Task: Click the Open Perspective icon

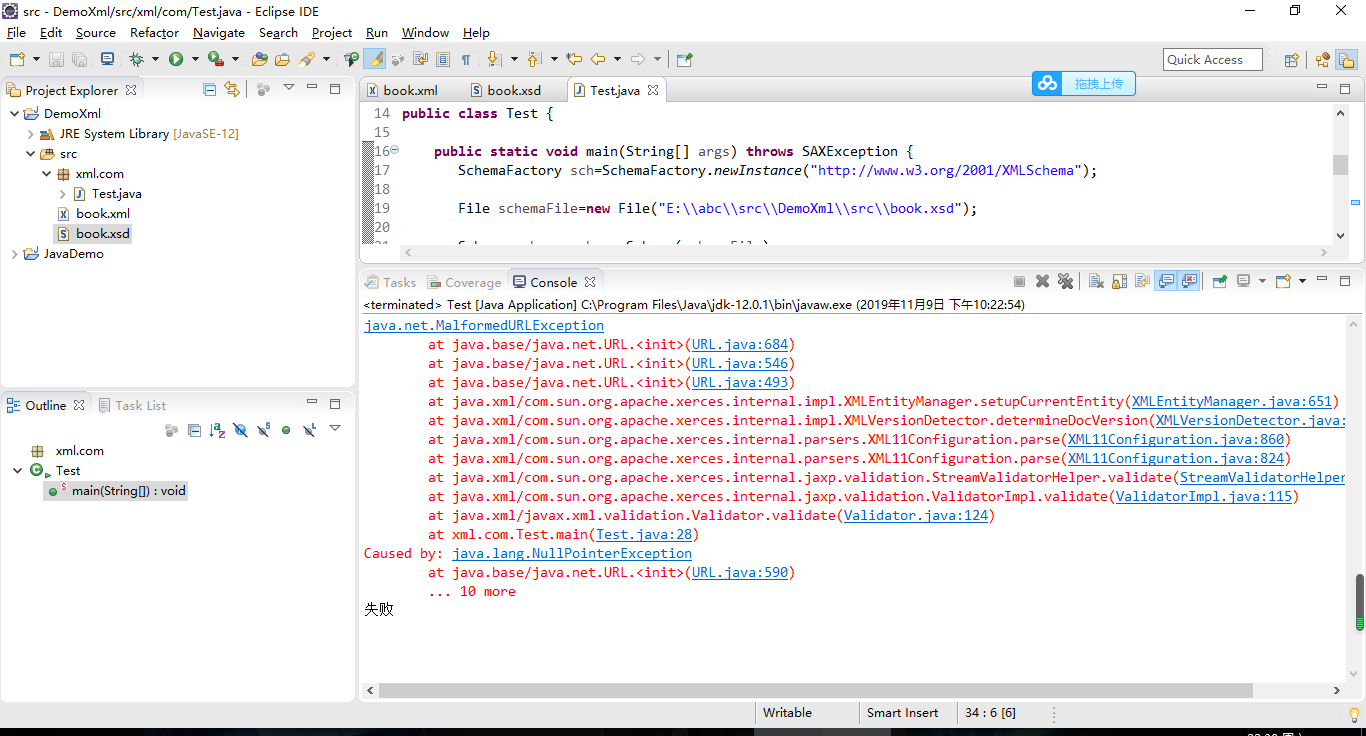Action: (x=1291, y=60)
